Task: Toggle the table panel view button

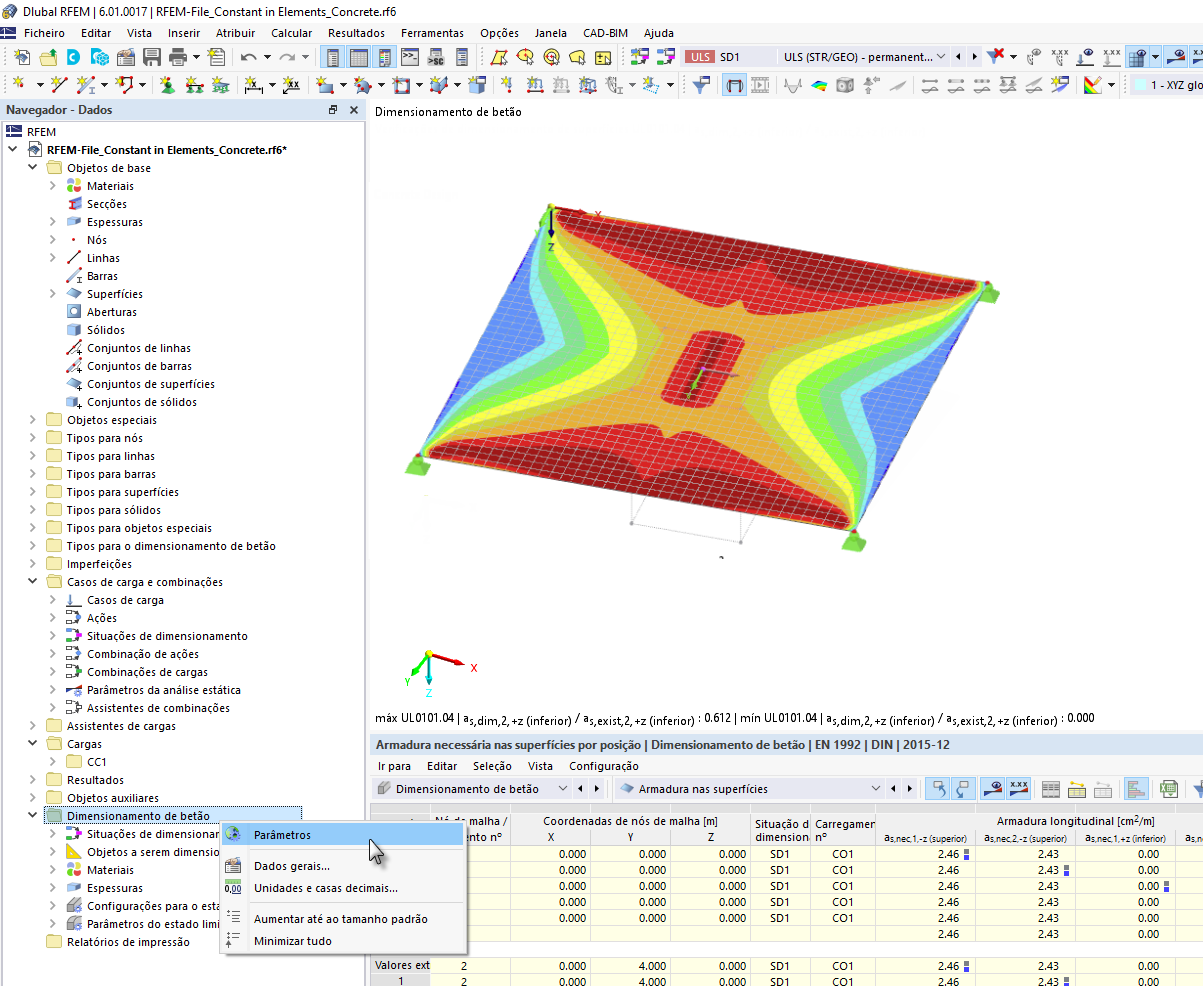Action: coord(359,57)
